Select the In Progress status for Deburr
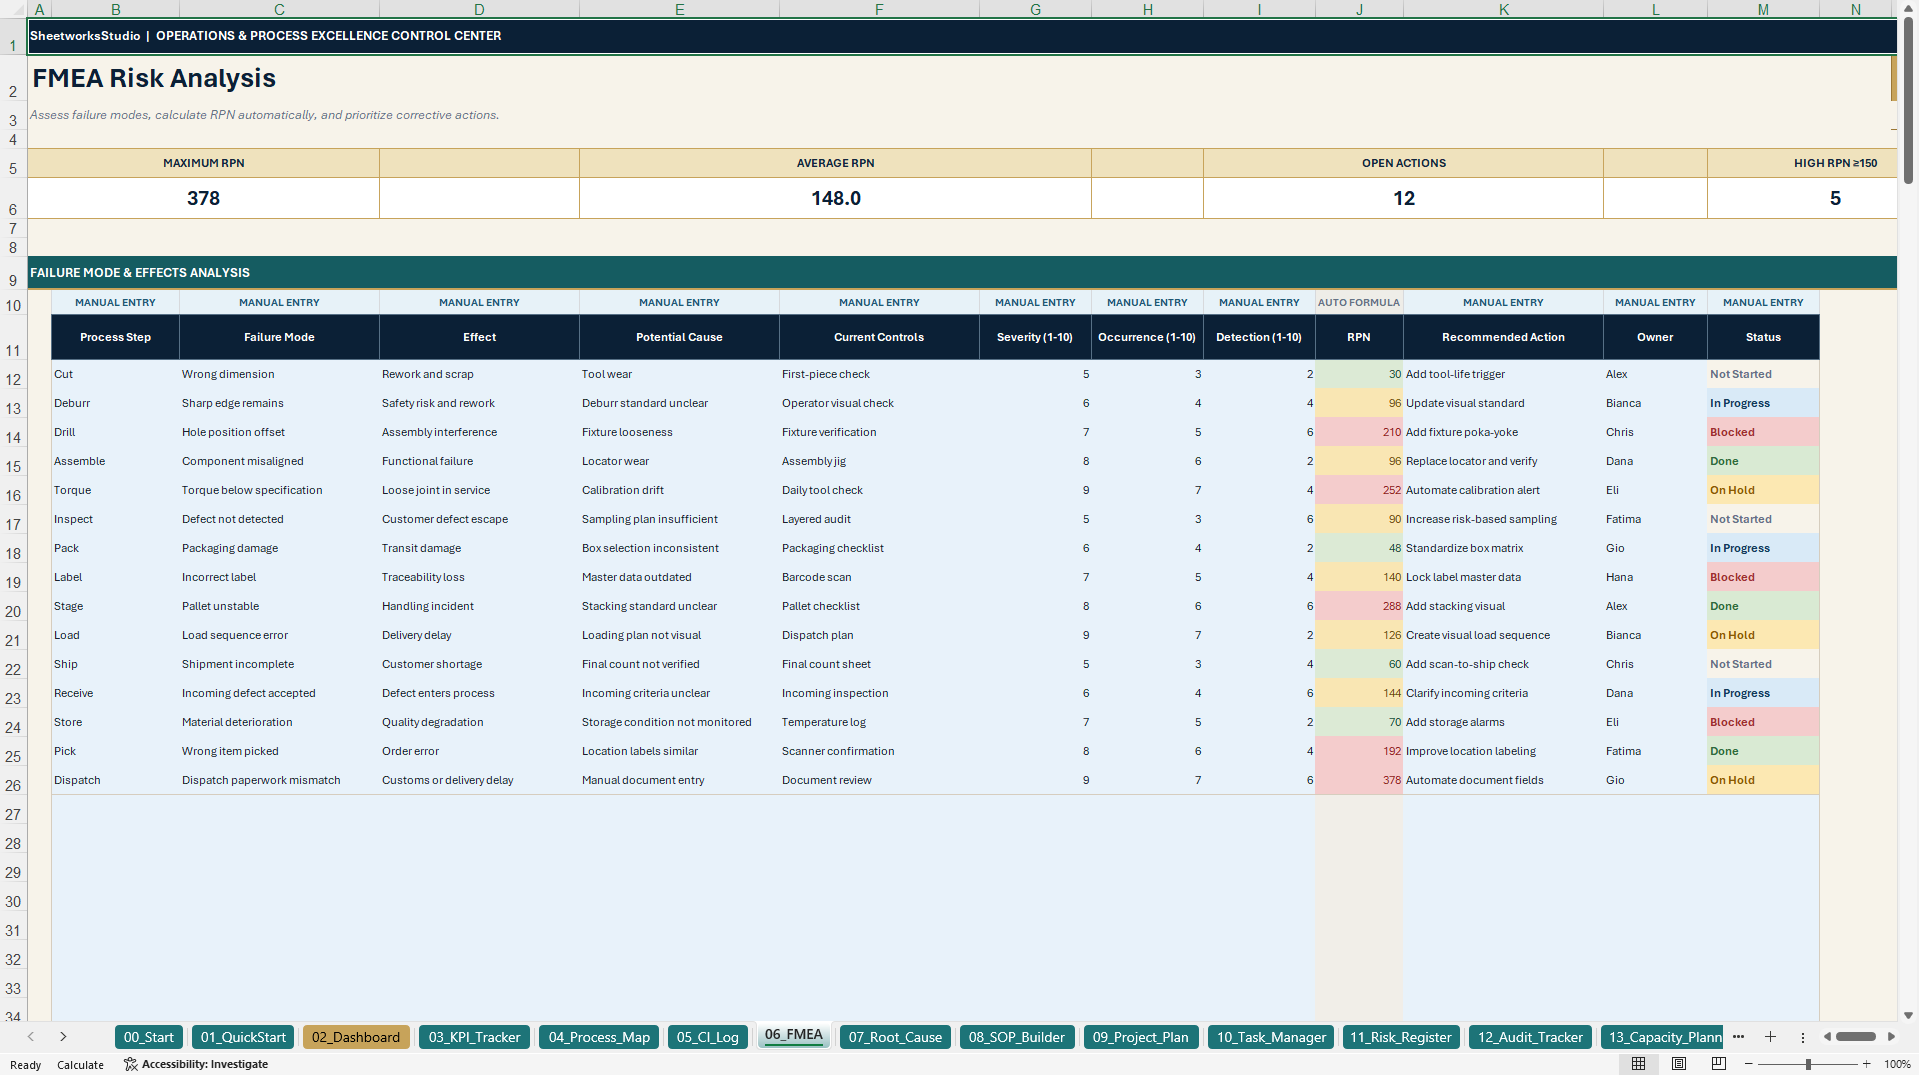The width and height of the screenshot is (1919, 1075). (1763, 403)
